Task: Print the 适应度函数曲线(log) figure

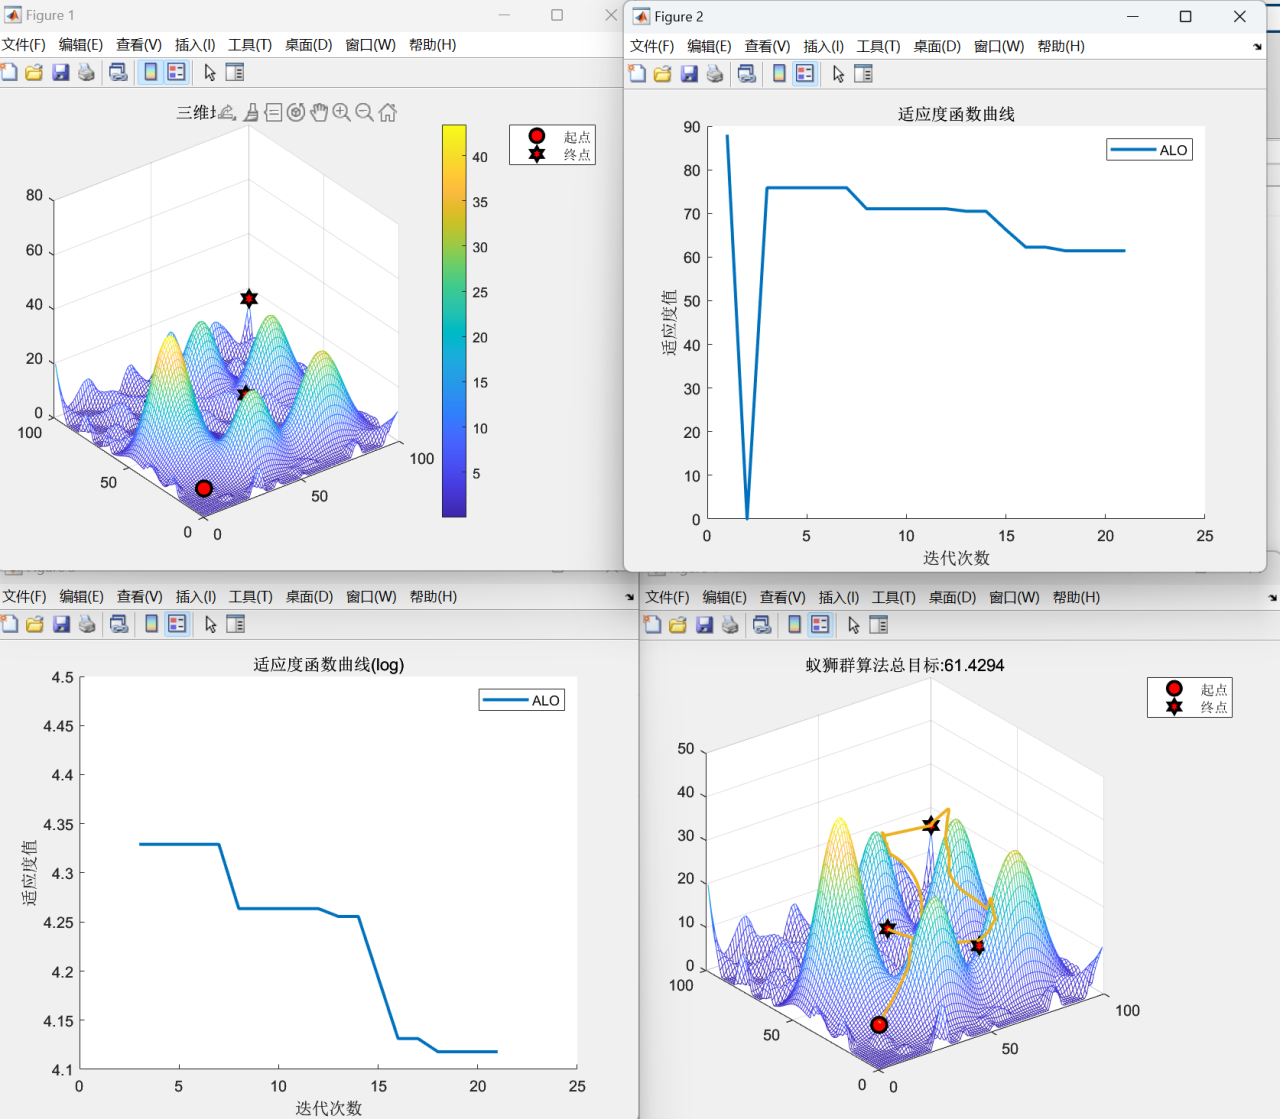Action: click(x=87, y=624)
